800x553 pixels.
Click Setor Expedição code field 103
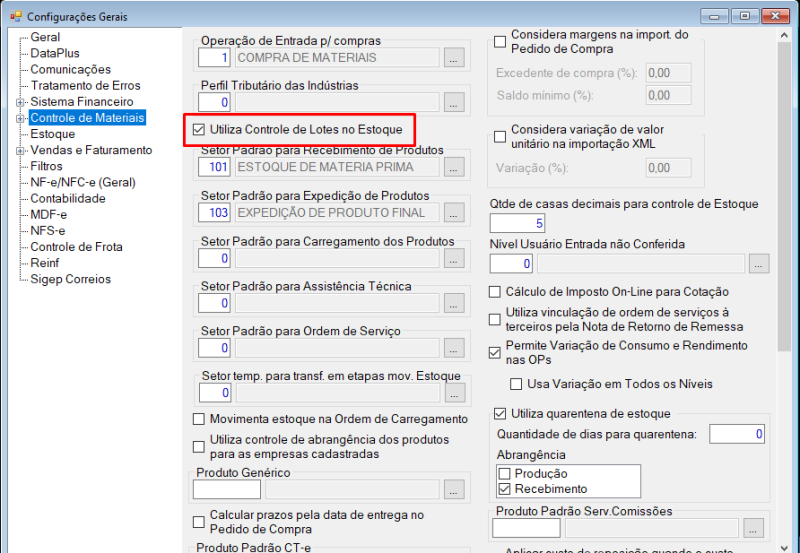214,213
